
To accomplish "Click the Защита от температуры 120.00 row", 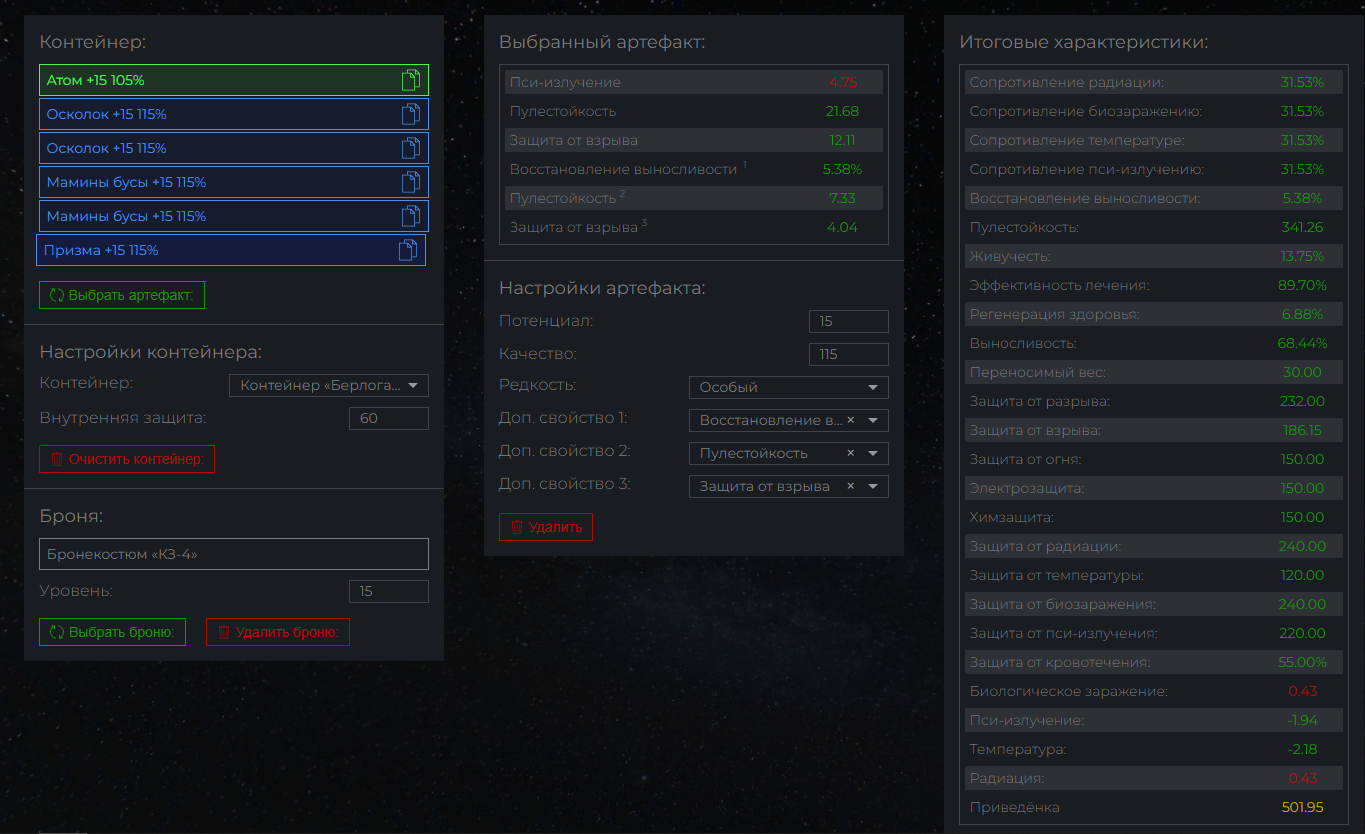I will coord(1154,576).
